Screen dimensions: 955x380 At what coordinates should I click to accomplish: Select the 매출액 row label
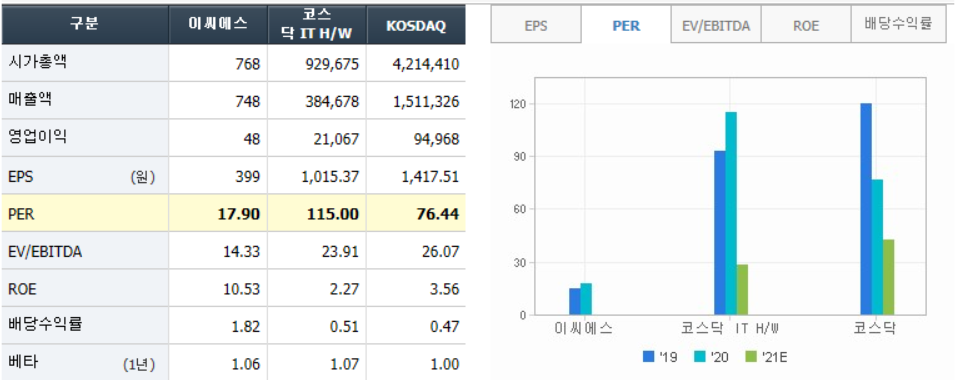click(31, 100)
